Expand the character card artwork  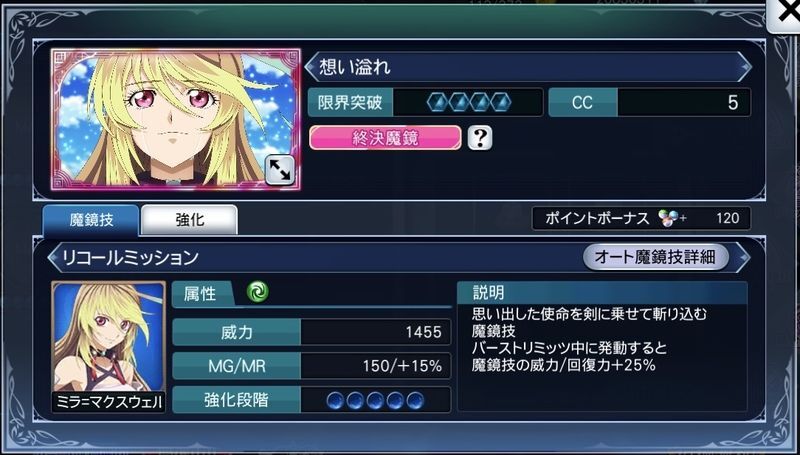click(x=280, y=170)
